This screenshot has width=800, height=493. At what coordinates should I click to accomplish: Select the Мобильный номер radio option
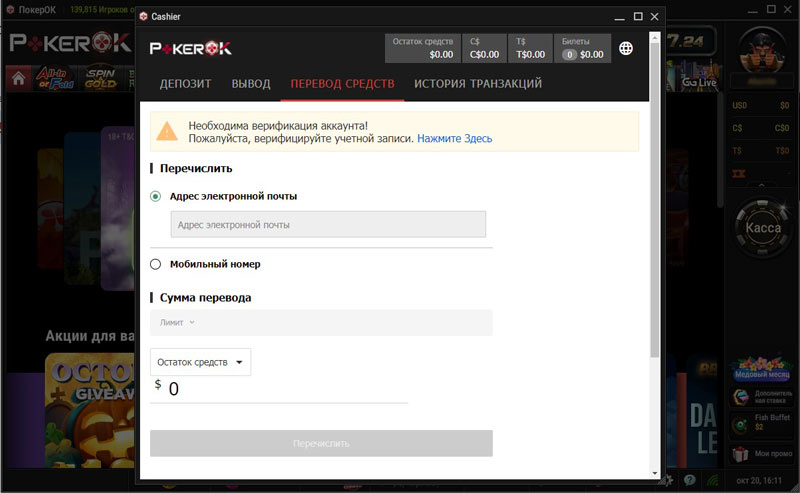point(156,264)
